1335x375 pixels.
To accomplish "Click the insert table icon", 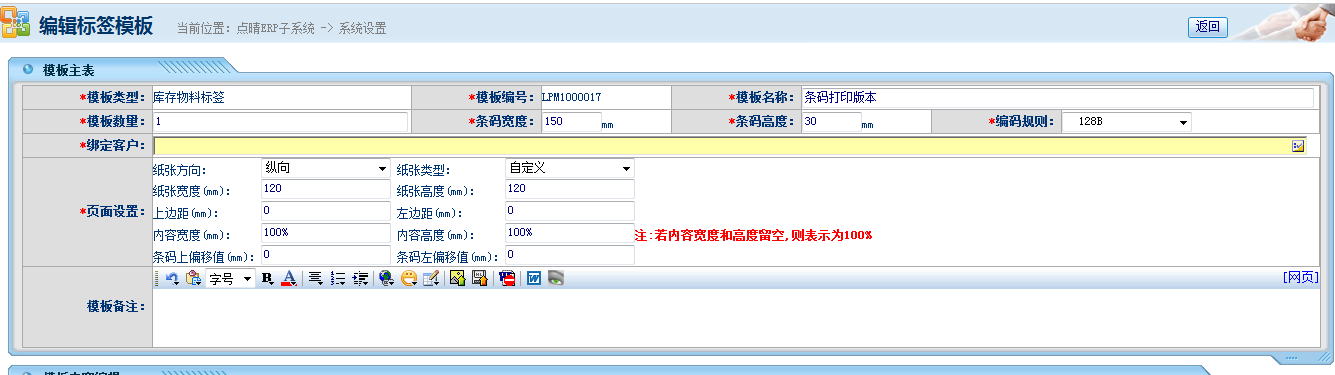I will point(431,278).
